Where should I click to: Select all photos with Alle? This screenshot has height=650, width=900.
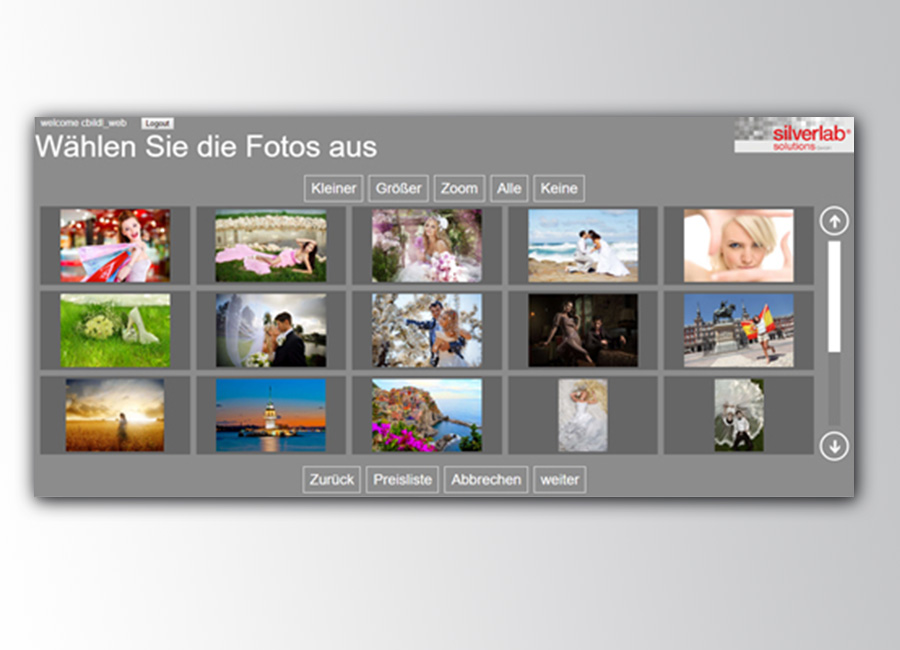(x=509, y=188)
